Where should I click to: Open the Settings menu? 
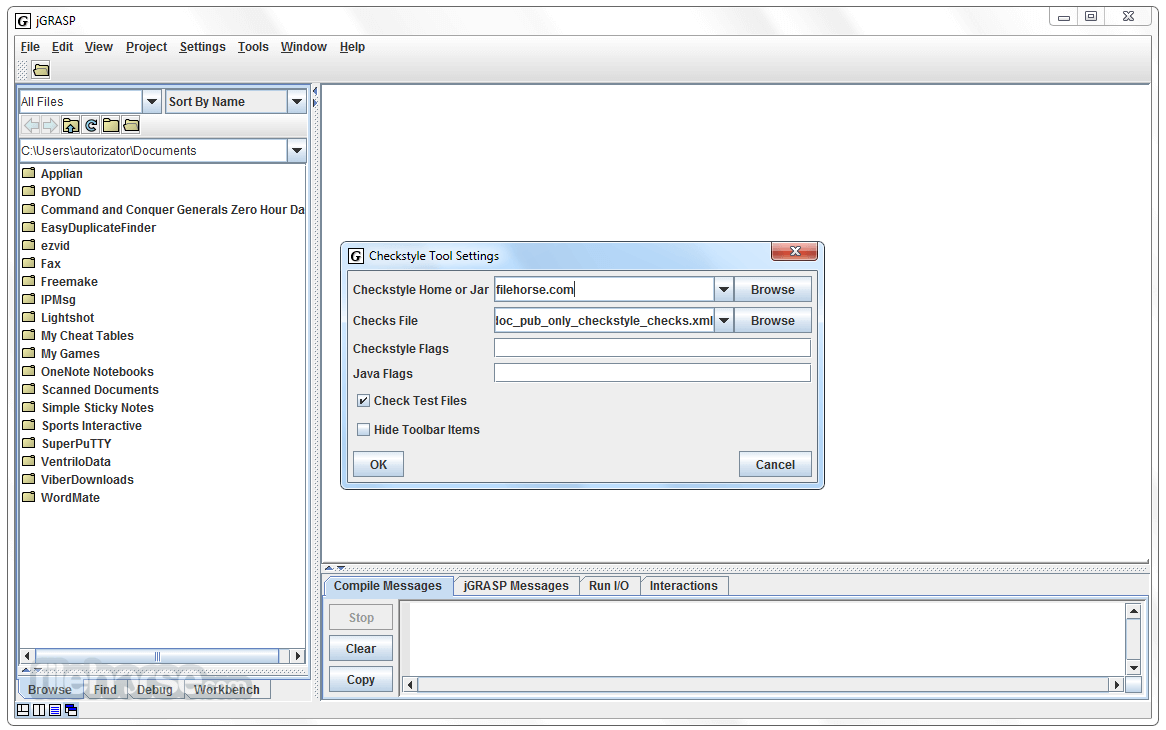click(202, 47)
